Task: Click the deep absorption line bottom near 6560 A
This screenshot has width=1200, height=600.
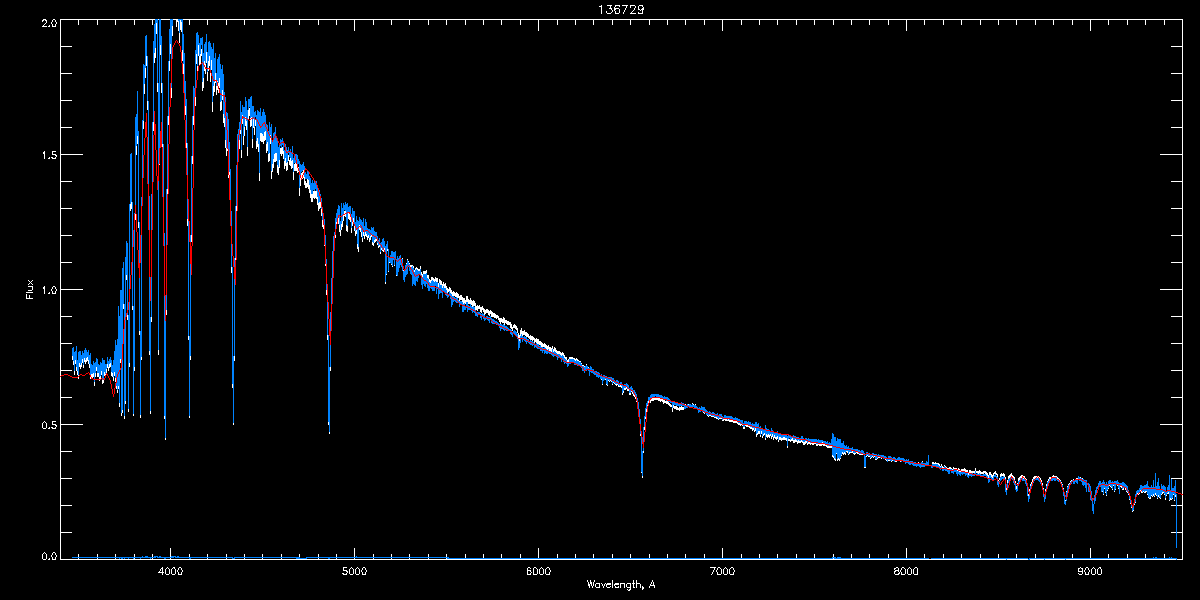Action: (642, 472)
